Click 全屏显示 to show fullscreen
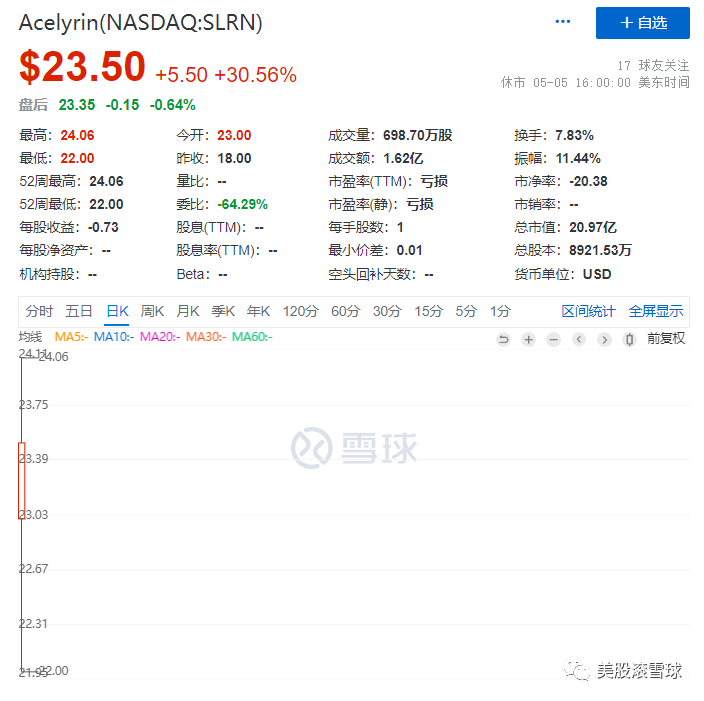 coord(656,311)
